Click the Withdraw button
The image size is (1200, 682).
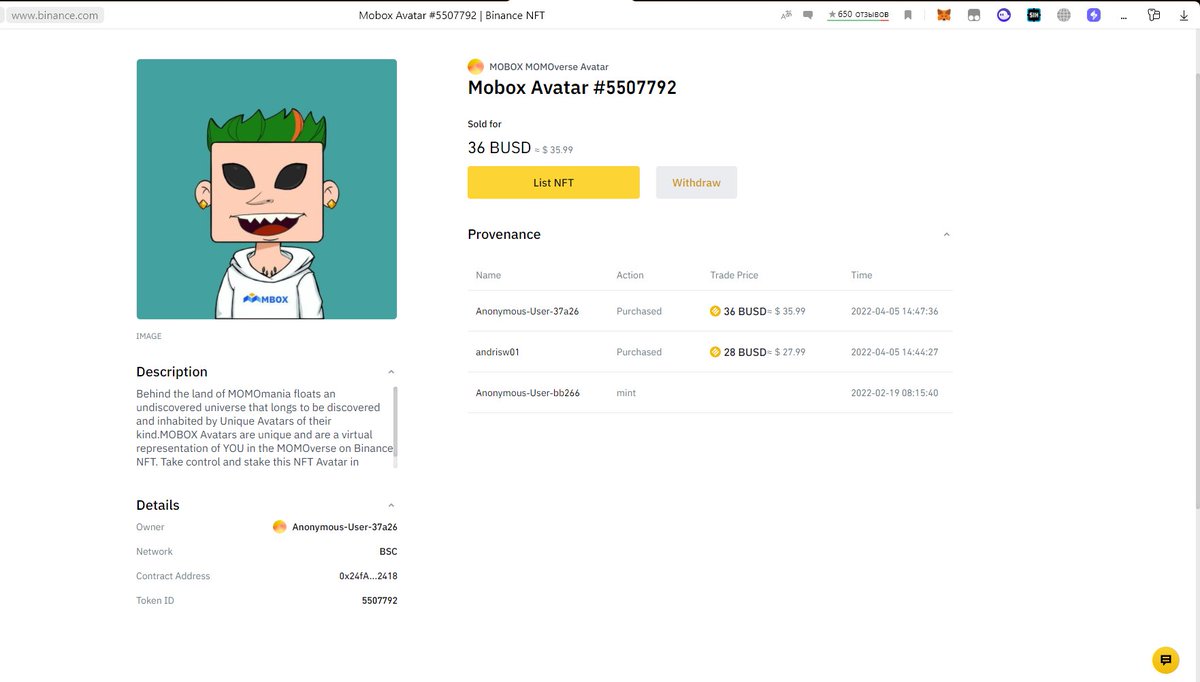(x=696, y=183)
